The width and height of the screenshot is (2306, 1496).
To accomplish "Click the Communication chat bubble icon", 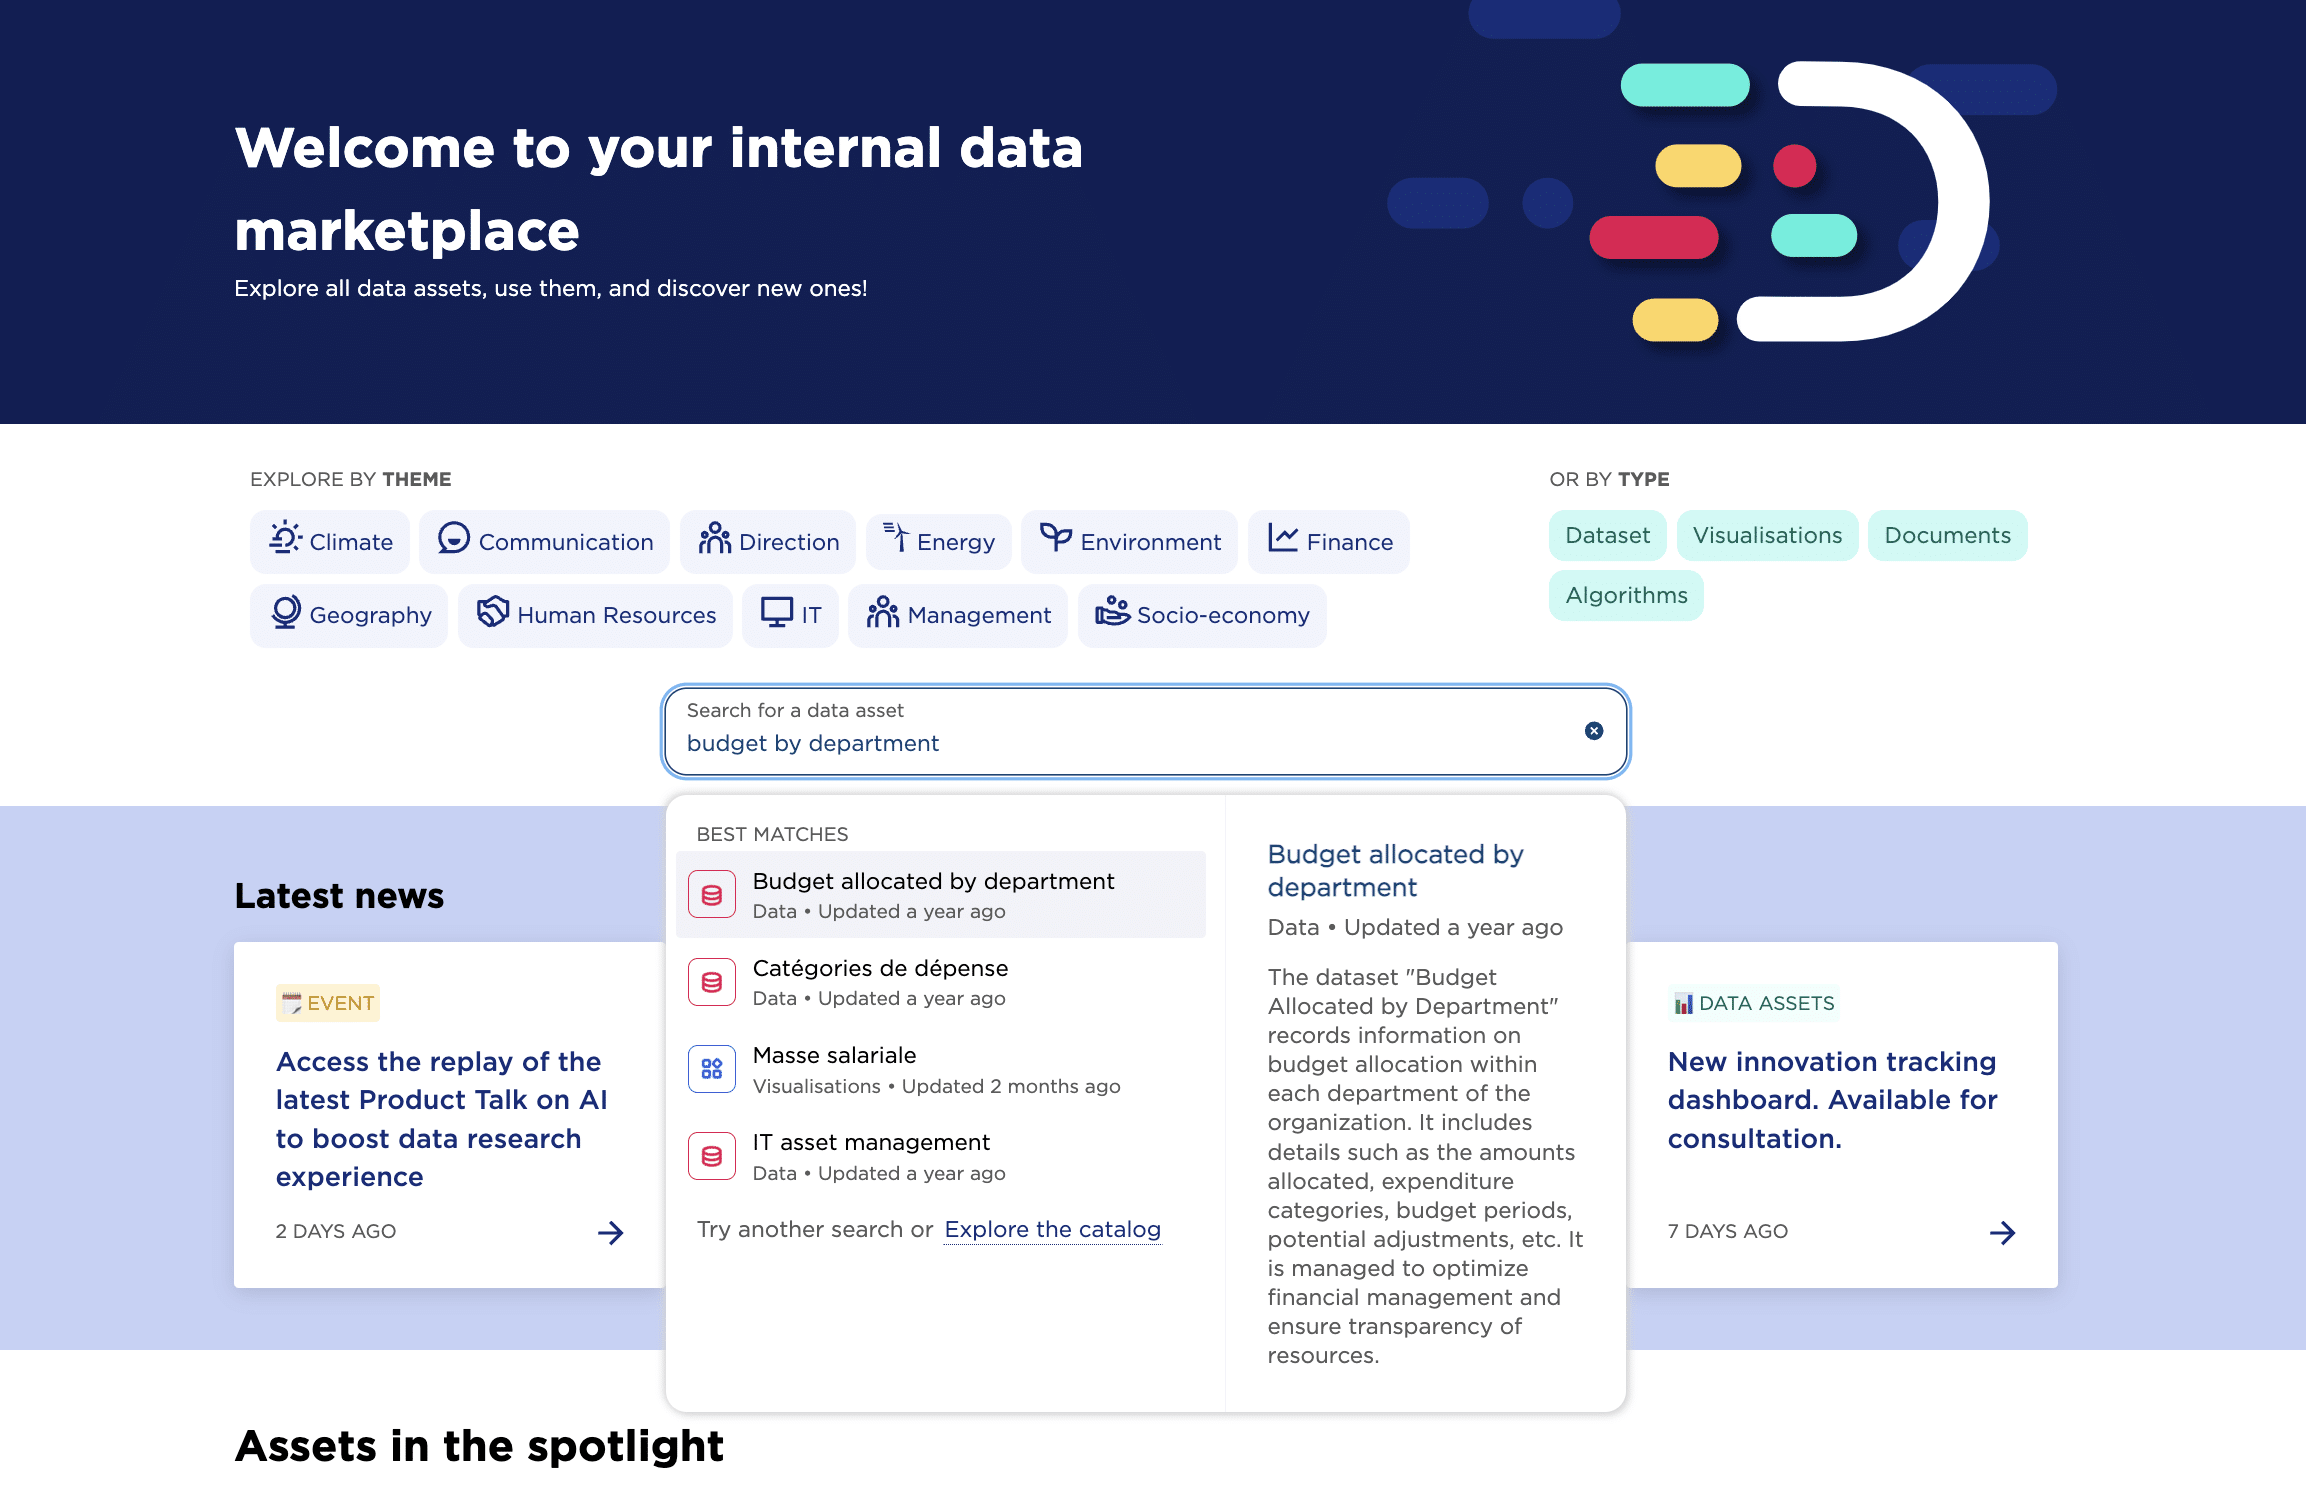I will 454,539.
